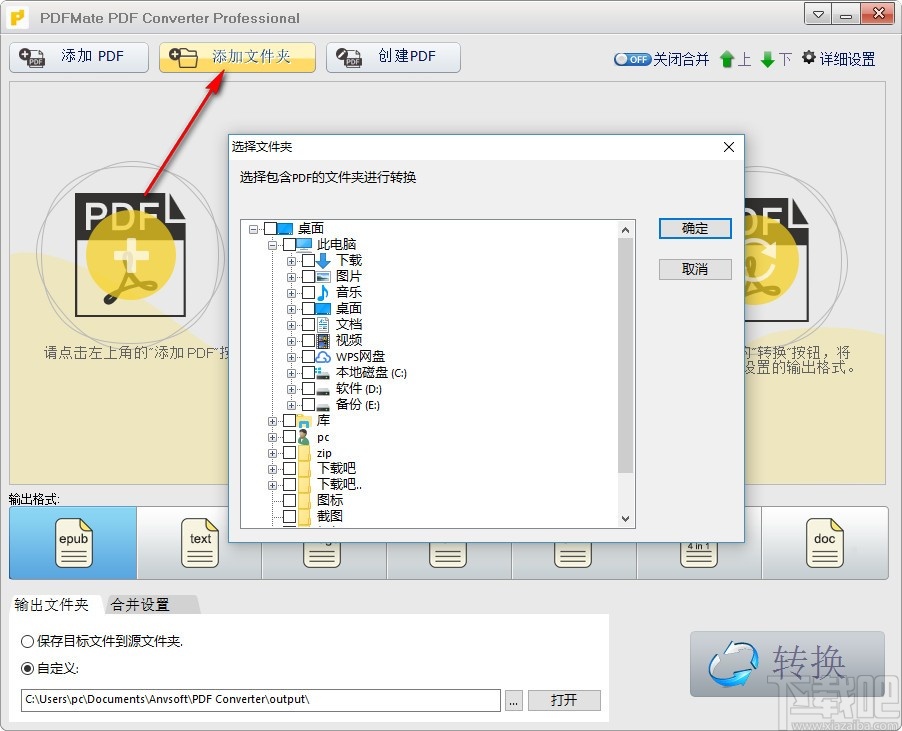This screenshot has width=902, height=731.
Task: Expand the 下载吧 folder node
Action: point(272,470)
